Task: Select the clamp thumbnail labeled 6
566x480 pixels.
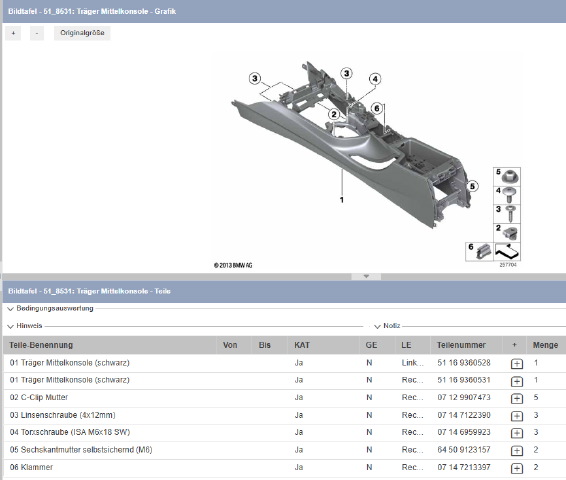Action: click(x=480, y=252)
